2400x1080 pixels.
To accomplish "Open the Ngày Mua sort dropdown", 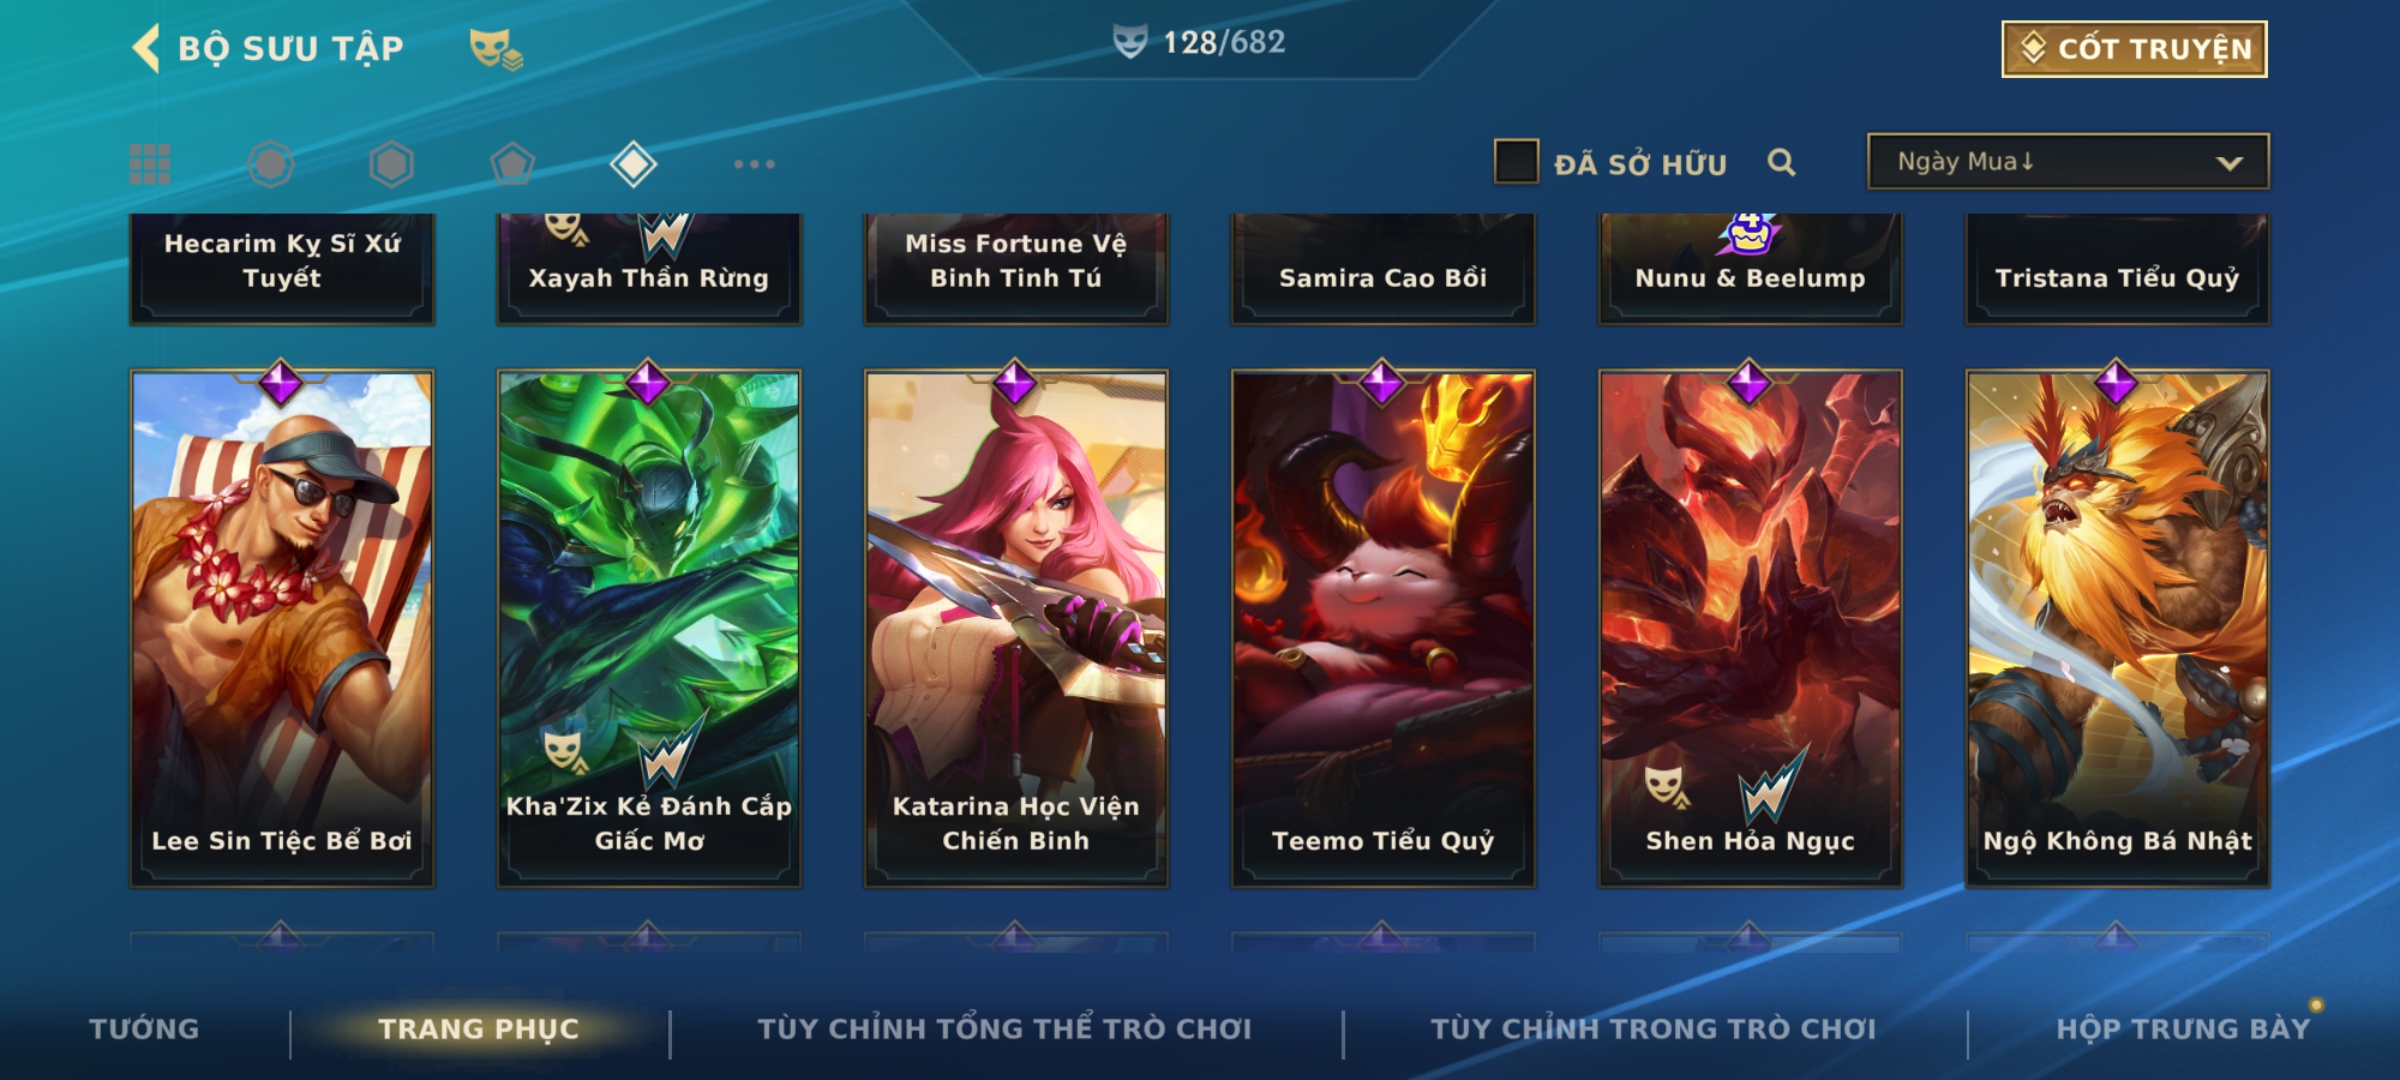I will pyautogui.click(x=2068, y=161).
